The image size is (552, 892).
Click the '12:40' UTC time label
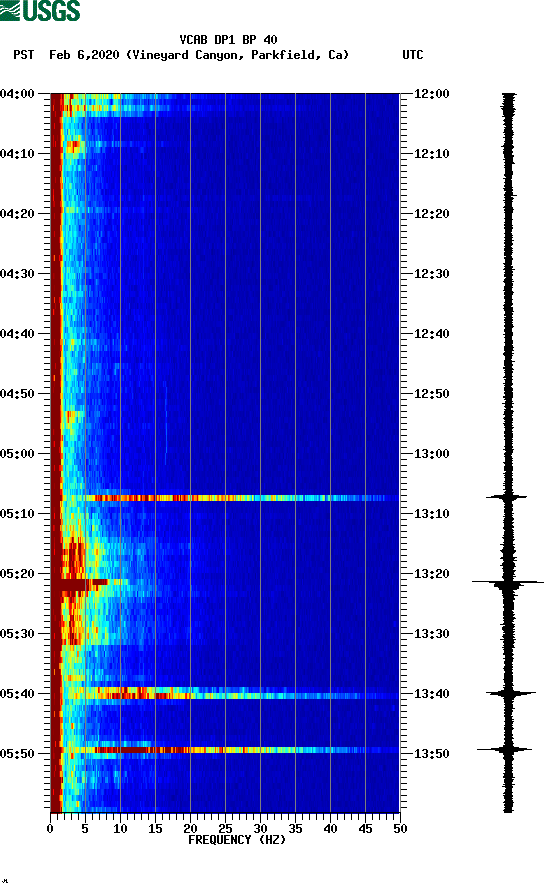(431, 333)
